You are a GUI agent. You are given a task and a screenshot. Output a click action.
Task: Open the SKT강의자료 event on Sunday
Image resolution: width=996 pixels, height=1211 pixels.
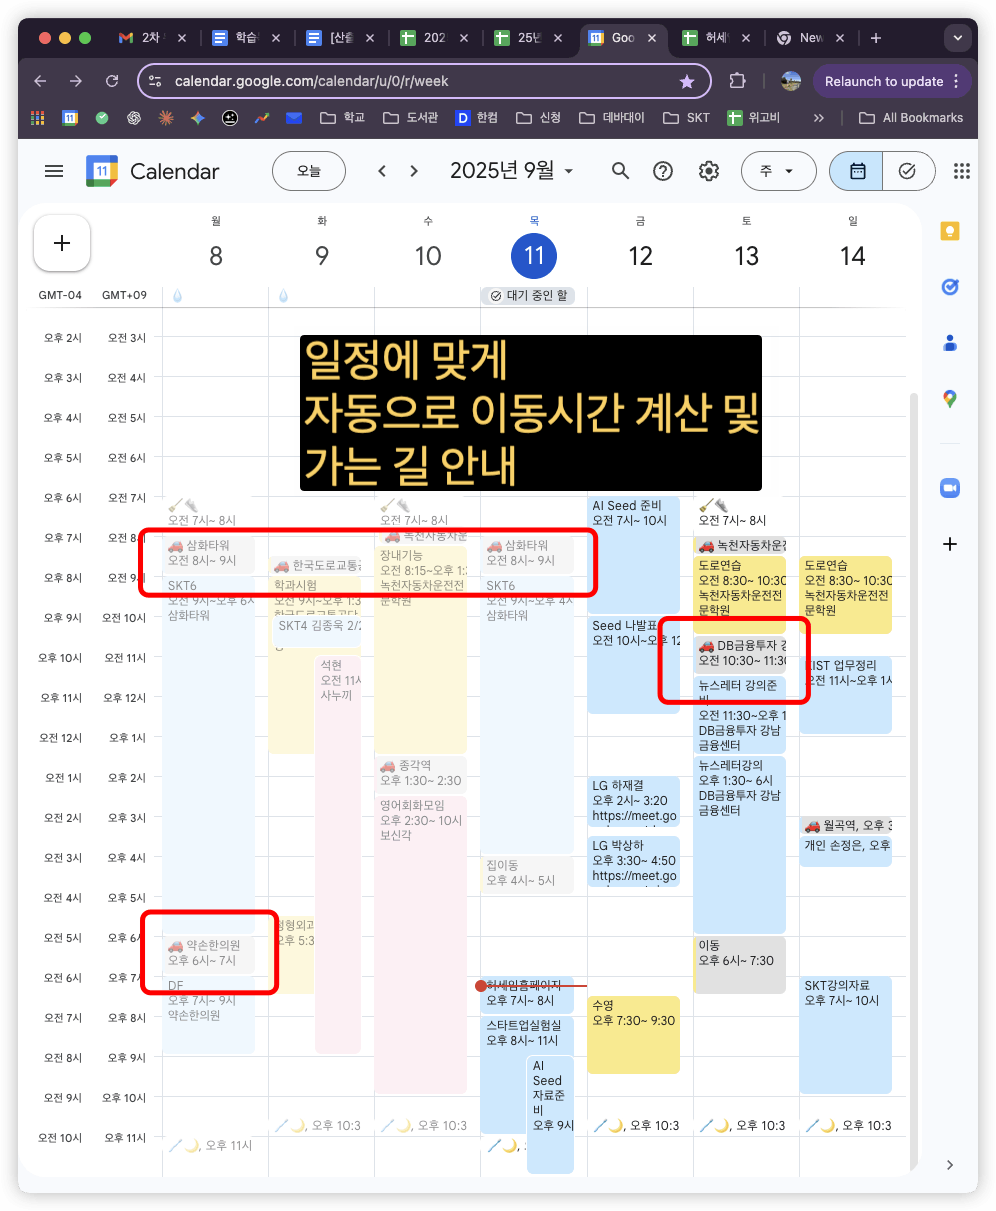[845, 1035]
